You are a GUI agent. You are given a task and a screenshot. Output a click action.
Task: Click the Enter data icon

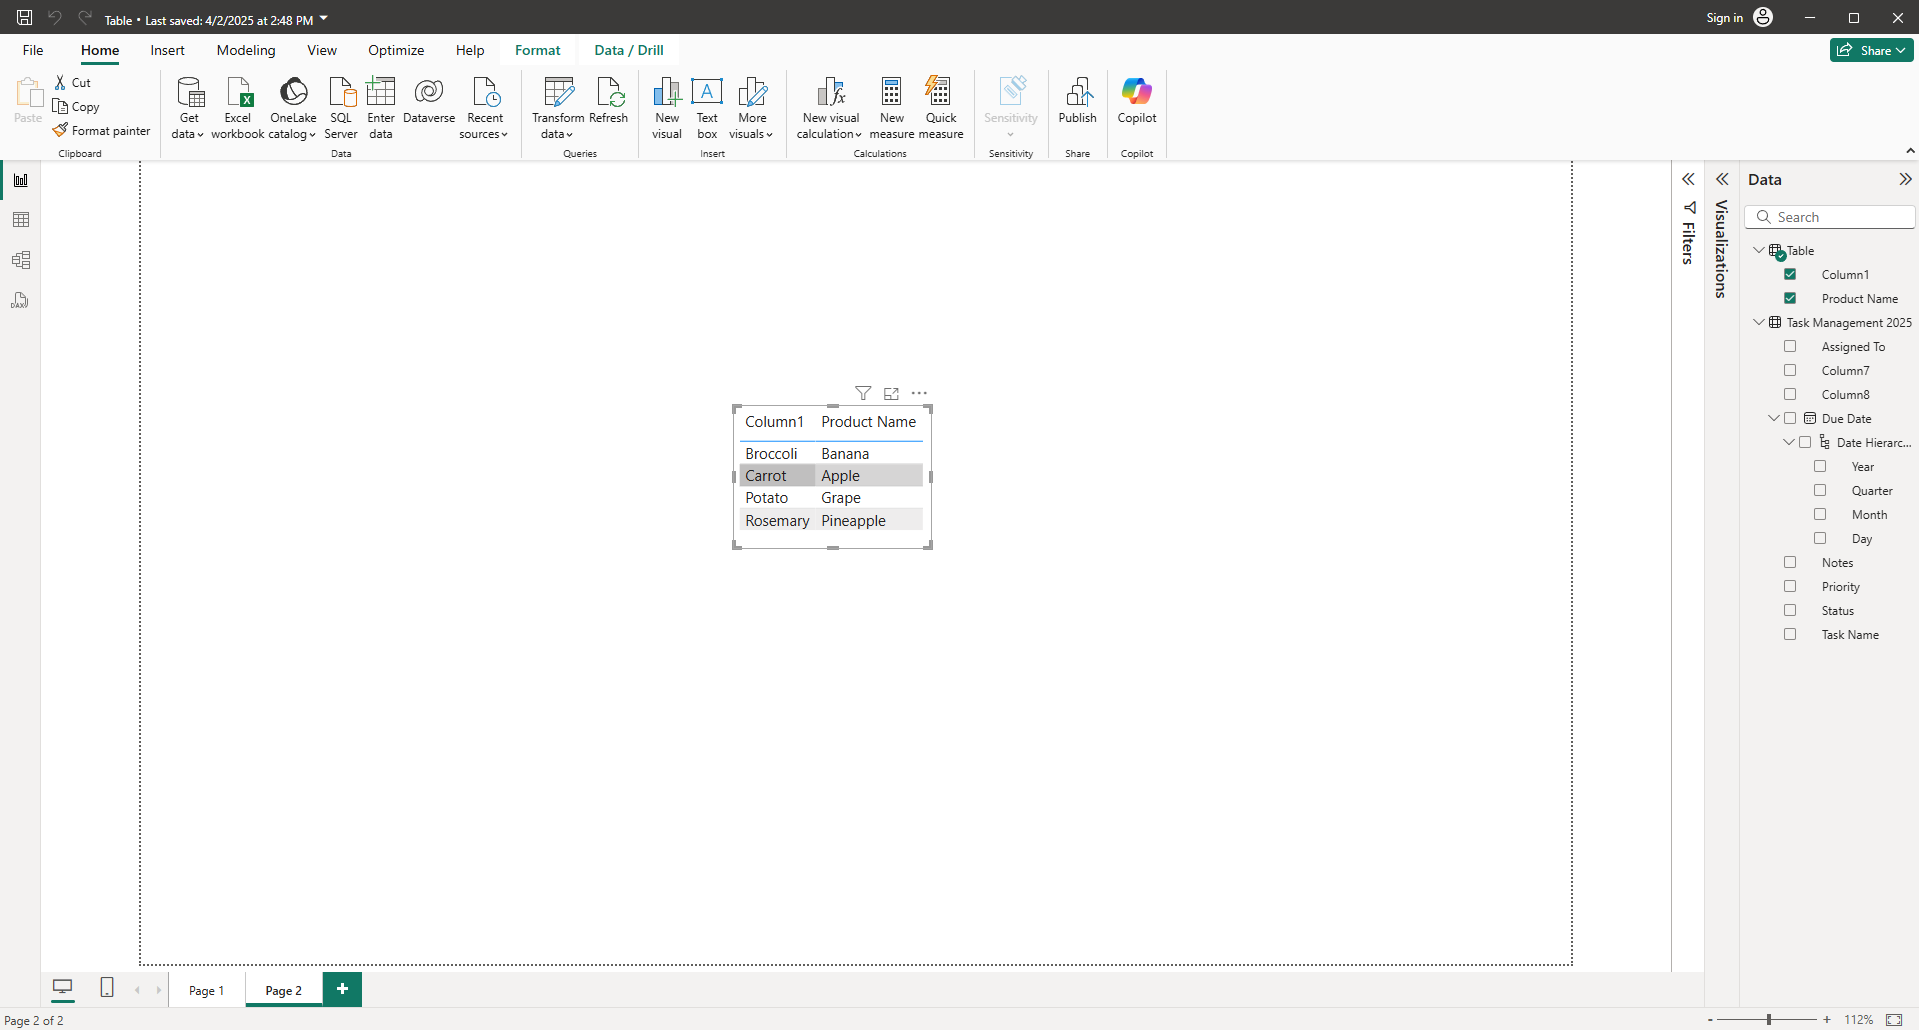coord(381,92)
